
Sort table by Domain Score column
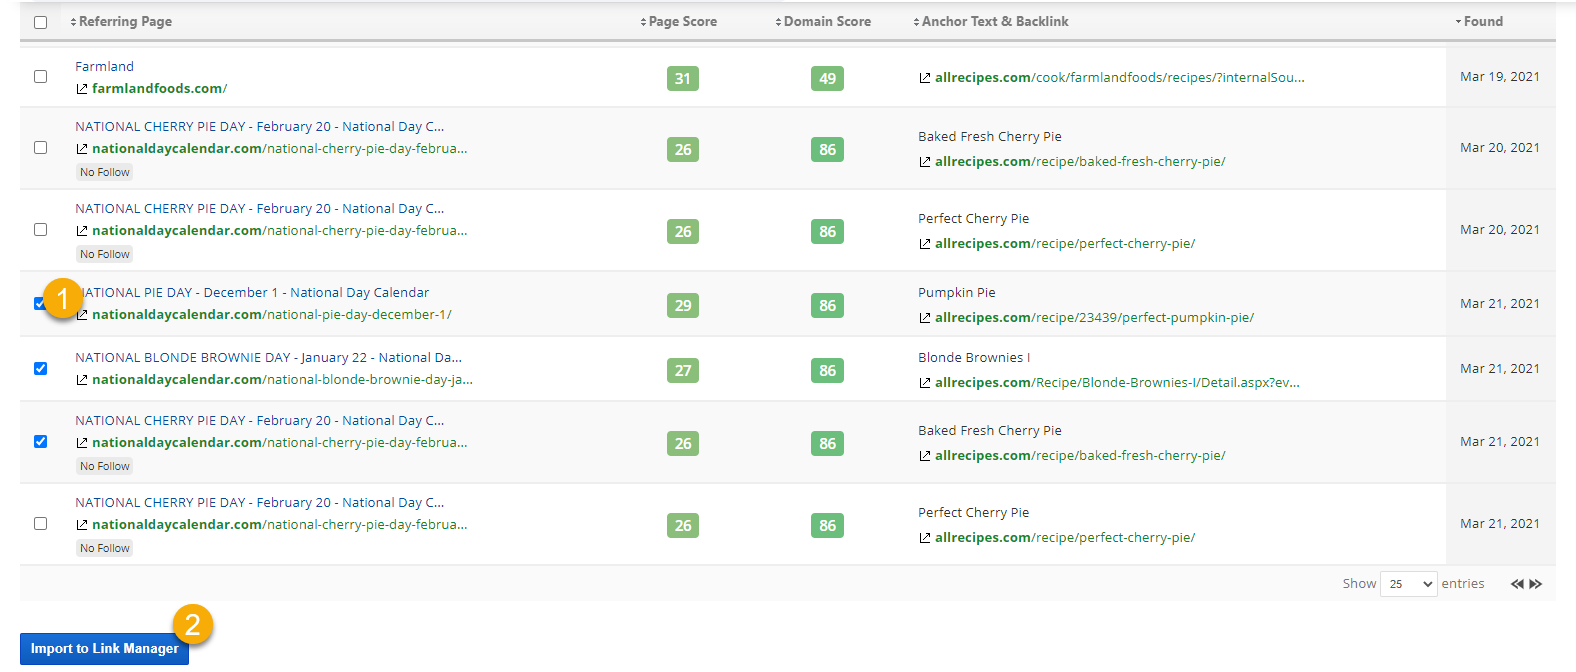tap(826, 22)
